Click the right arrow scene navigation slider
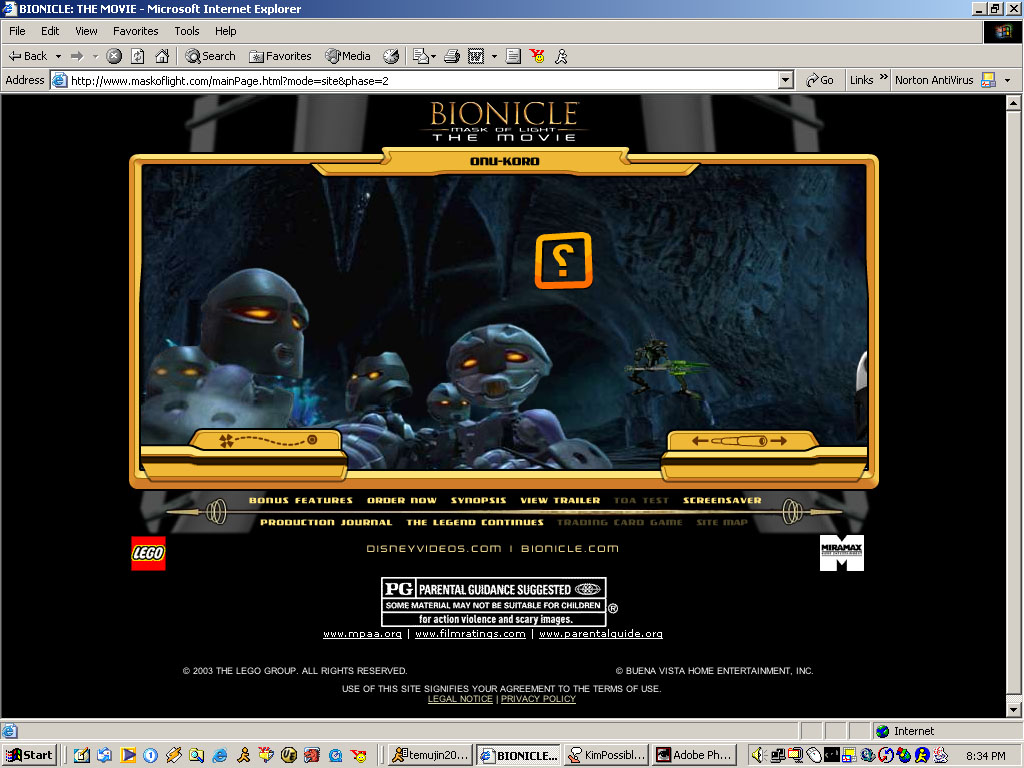1024x768 pixels. click(x=779, y=441)
